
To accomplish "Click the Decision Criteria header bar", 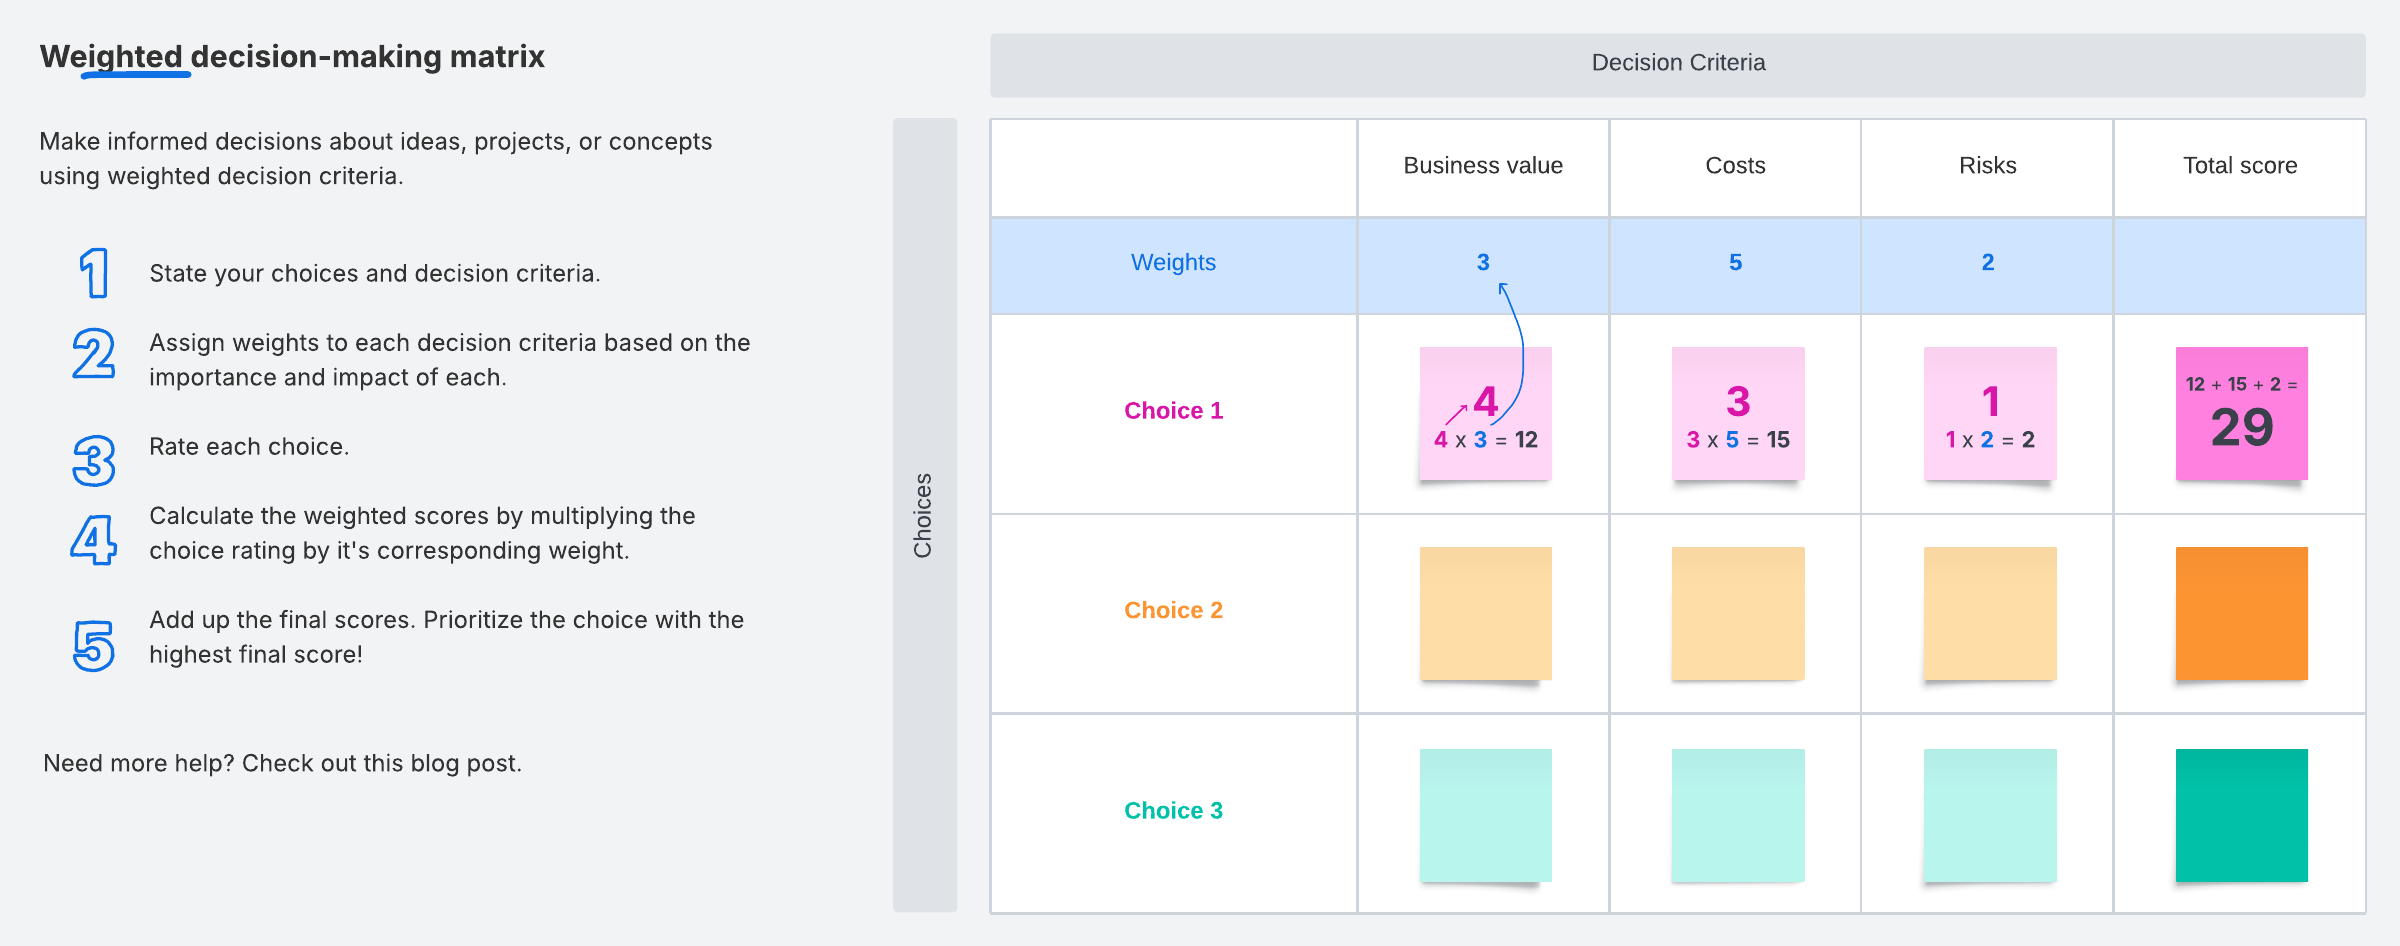I will [1677, 64].
